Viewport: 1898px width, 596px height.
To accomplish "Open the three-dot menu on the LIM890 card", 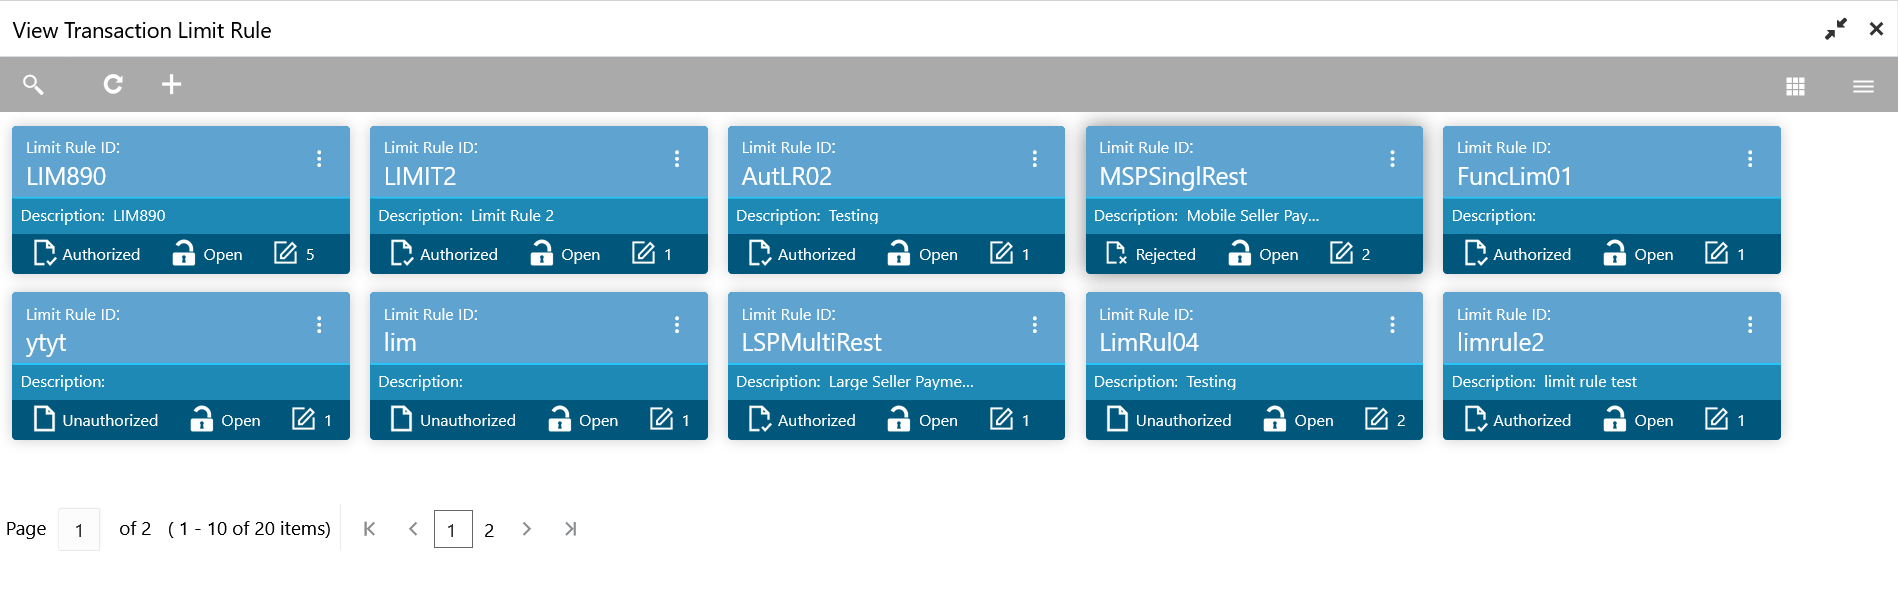I will pos(319,159).
